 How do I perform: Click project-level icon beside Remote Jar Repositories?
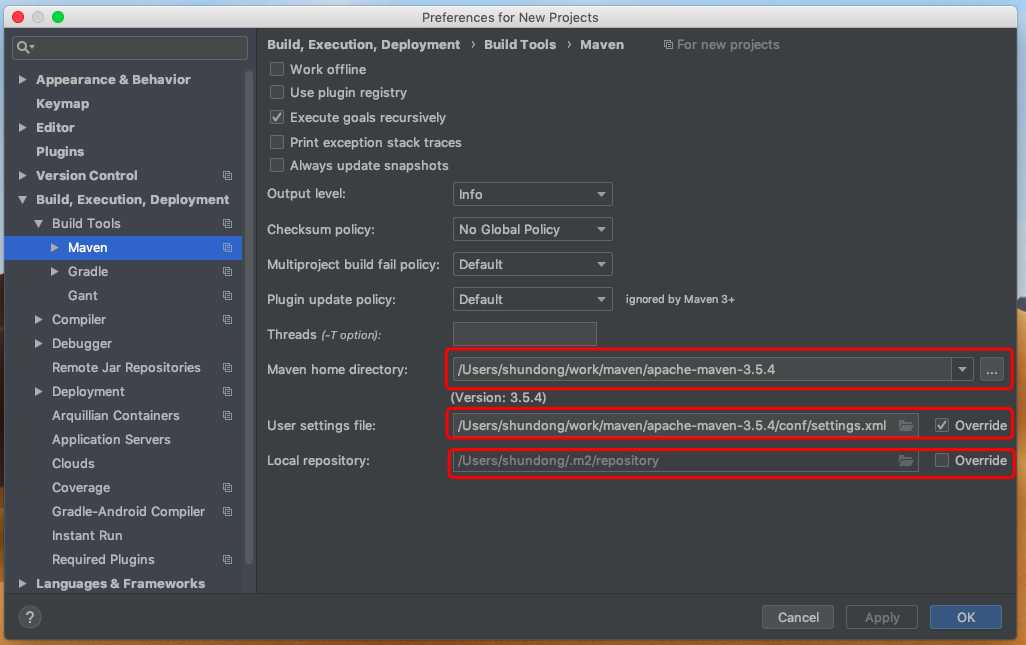227,368
